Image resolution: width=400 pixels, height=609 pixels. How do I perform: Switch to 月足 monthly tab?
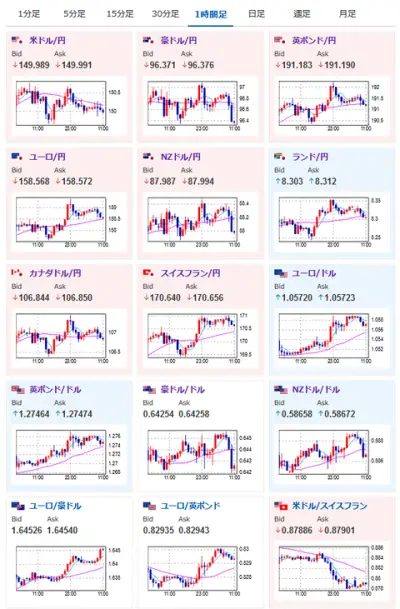click(x=347, y=14)
